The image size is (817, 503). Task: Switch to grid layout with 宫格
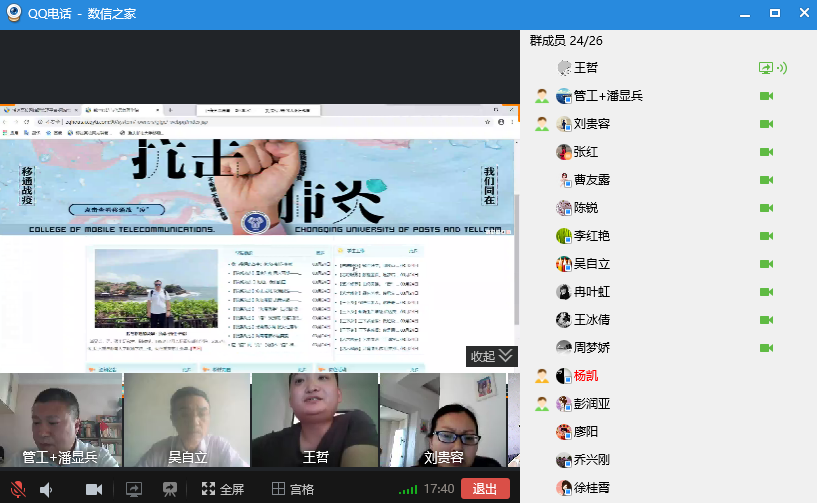(x=293, y=489)
